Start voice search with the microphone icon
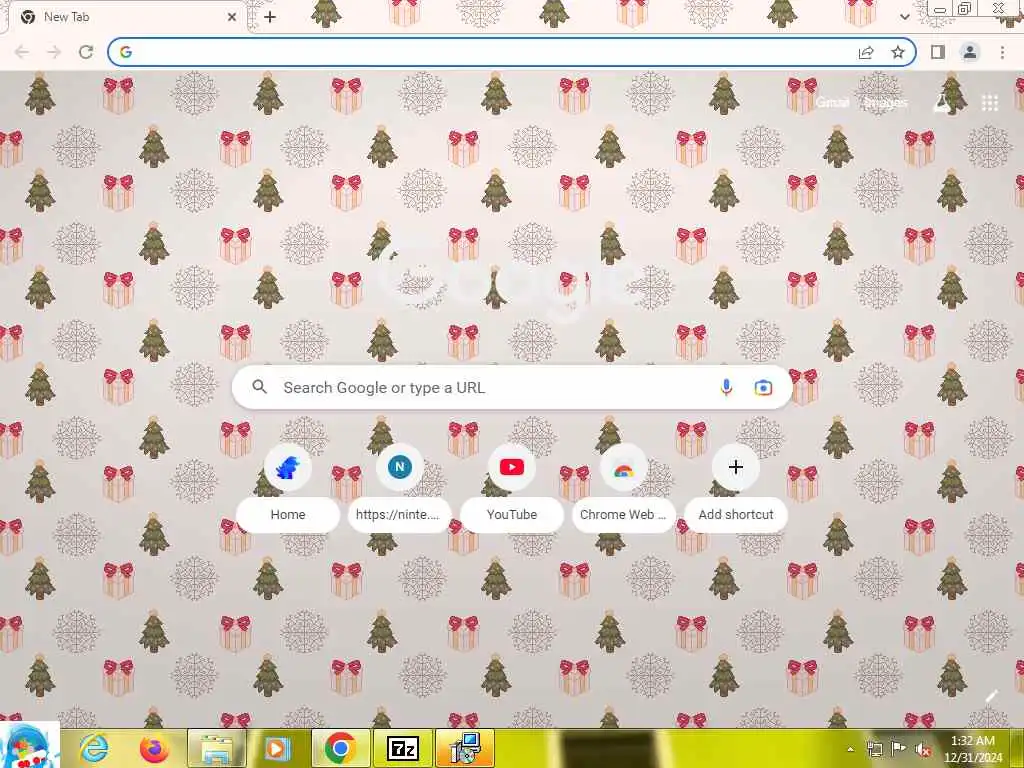The width and height of the screenshot is (1024, 768). pos(726,388)
